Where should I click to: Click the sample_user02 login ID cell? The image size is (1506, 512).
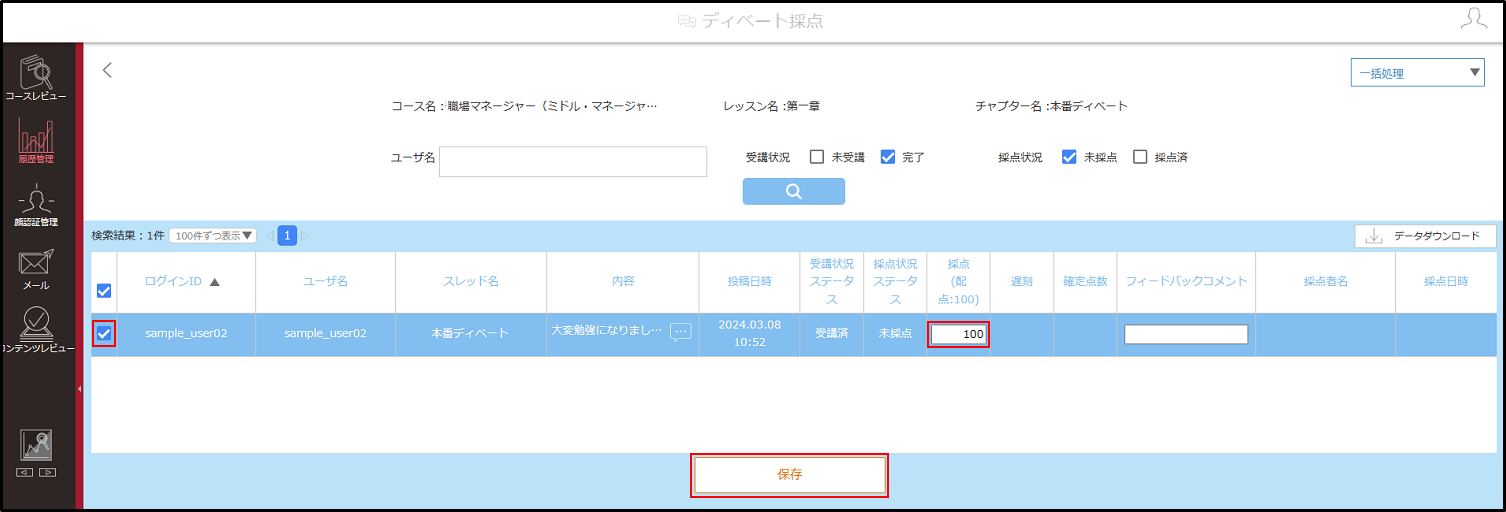click(186, 333)
